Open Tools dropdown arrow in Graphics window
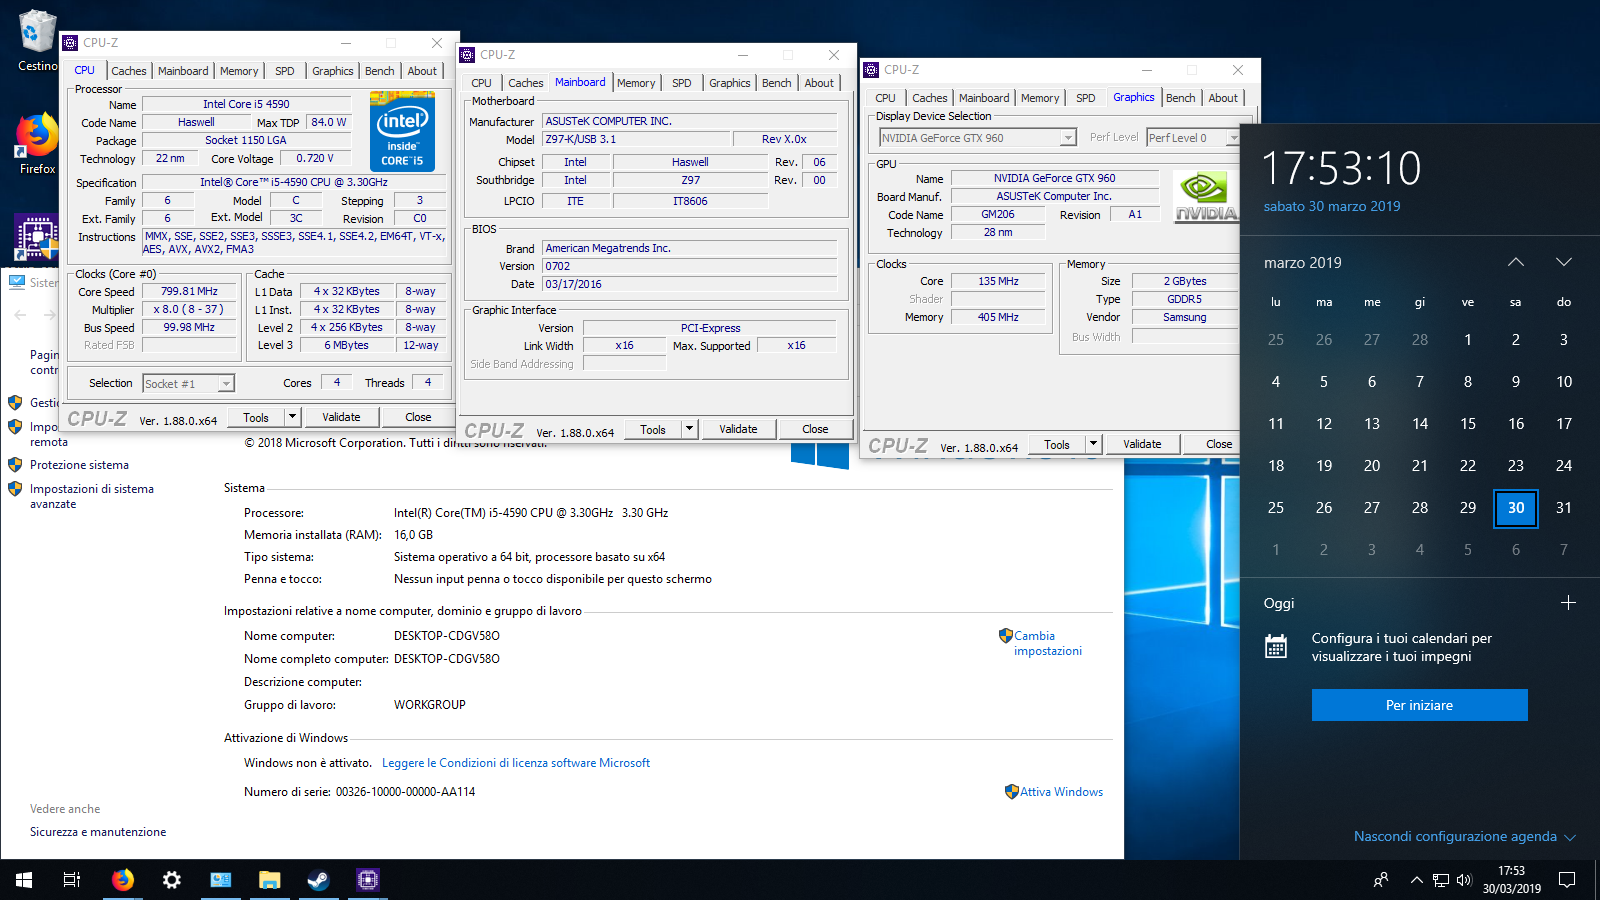 (1093, 444)
